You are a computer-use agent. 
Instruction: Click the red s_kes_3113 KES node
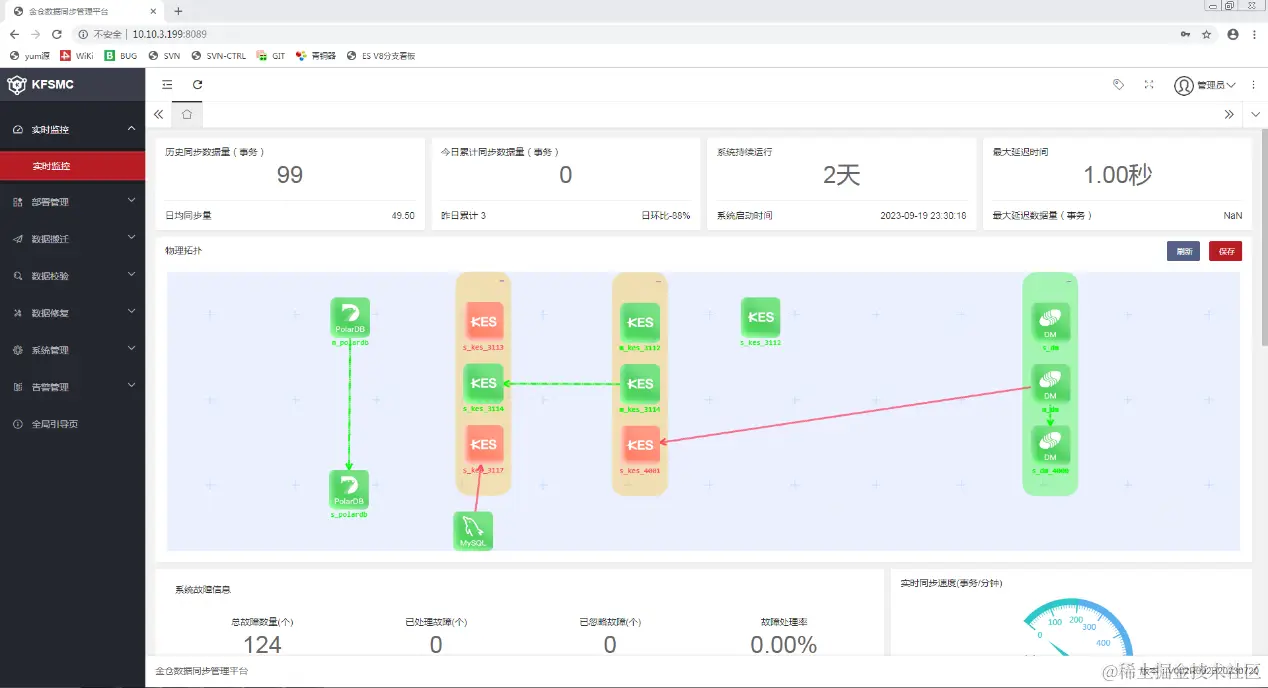tap(484, 322)
